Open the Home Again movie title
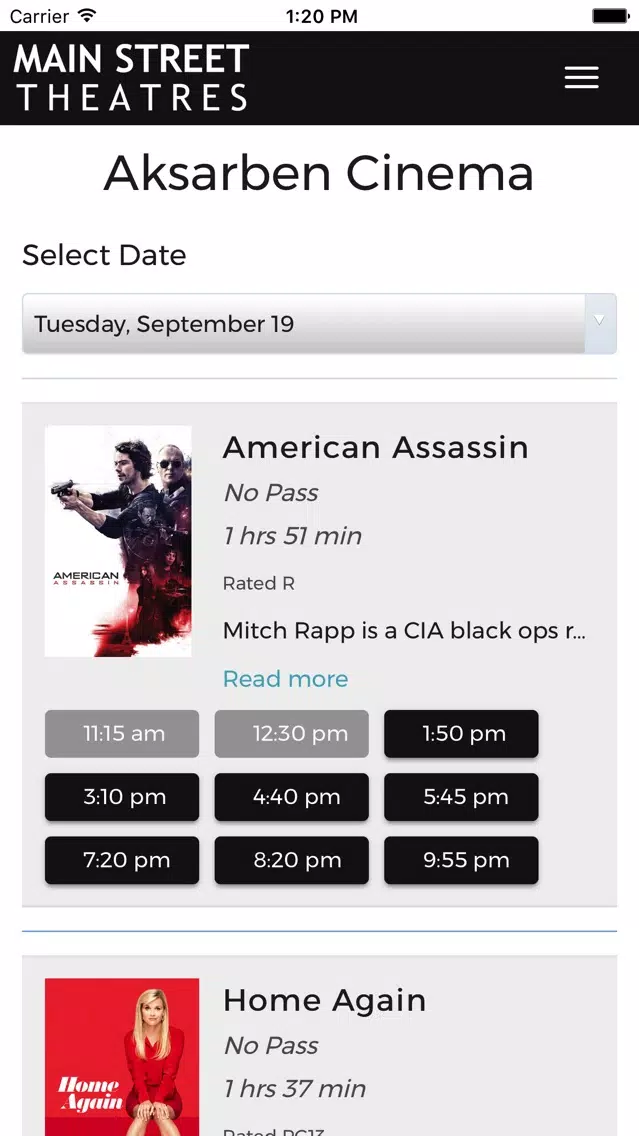639x1136 pixels. 324,1000
